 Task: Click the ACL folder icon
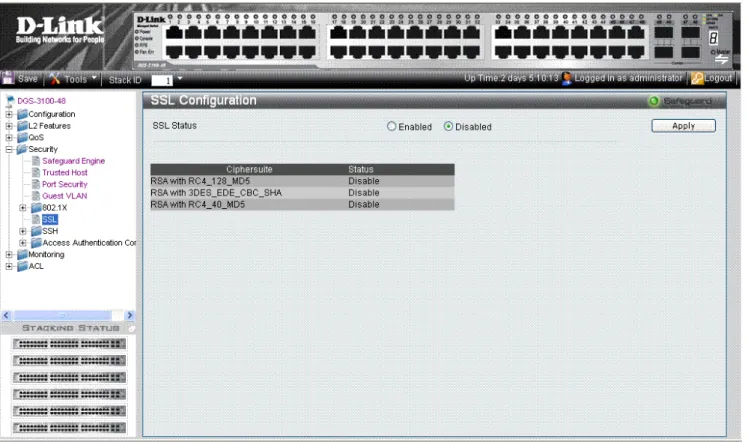pos(22,267)
